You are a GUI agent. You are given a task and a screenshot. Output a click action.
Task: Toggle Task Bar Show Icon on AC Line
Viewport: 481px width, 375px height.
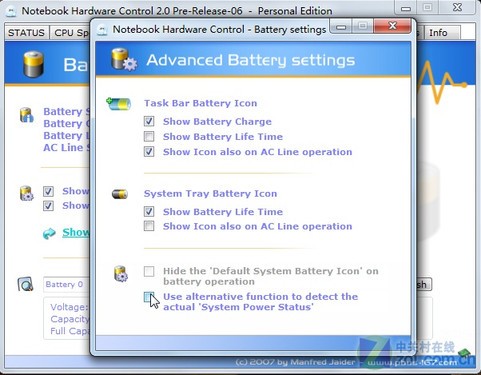point(149,152)
